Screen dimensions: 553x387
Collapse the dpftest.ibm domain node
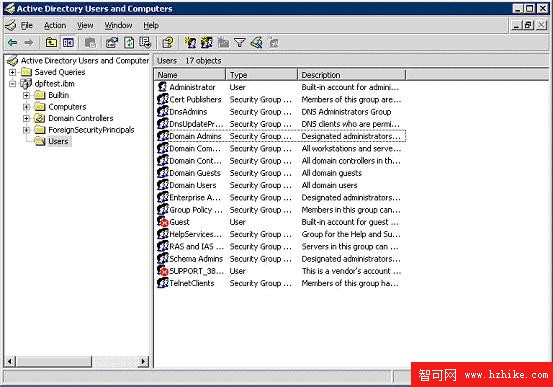tap(13, 84)
